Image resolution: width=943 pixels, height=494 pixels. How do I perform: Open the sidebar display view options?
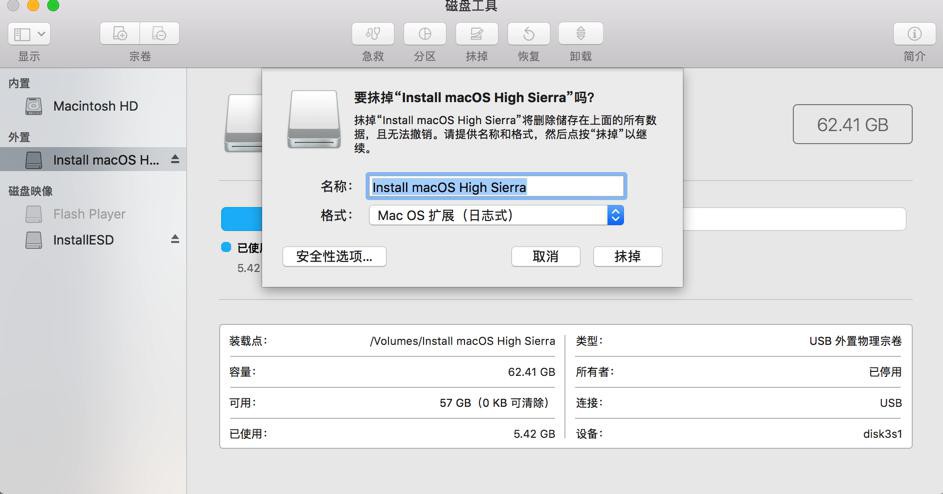29,34
